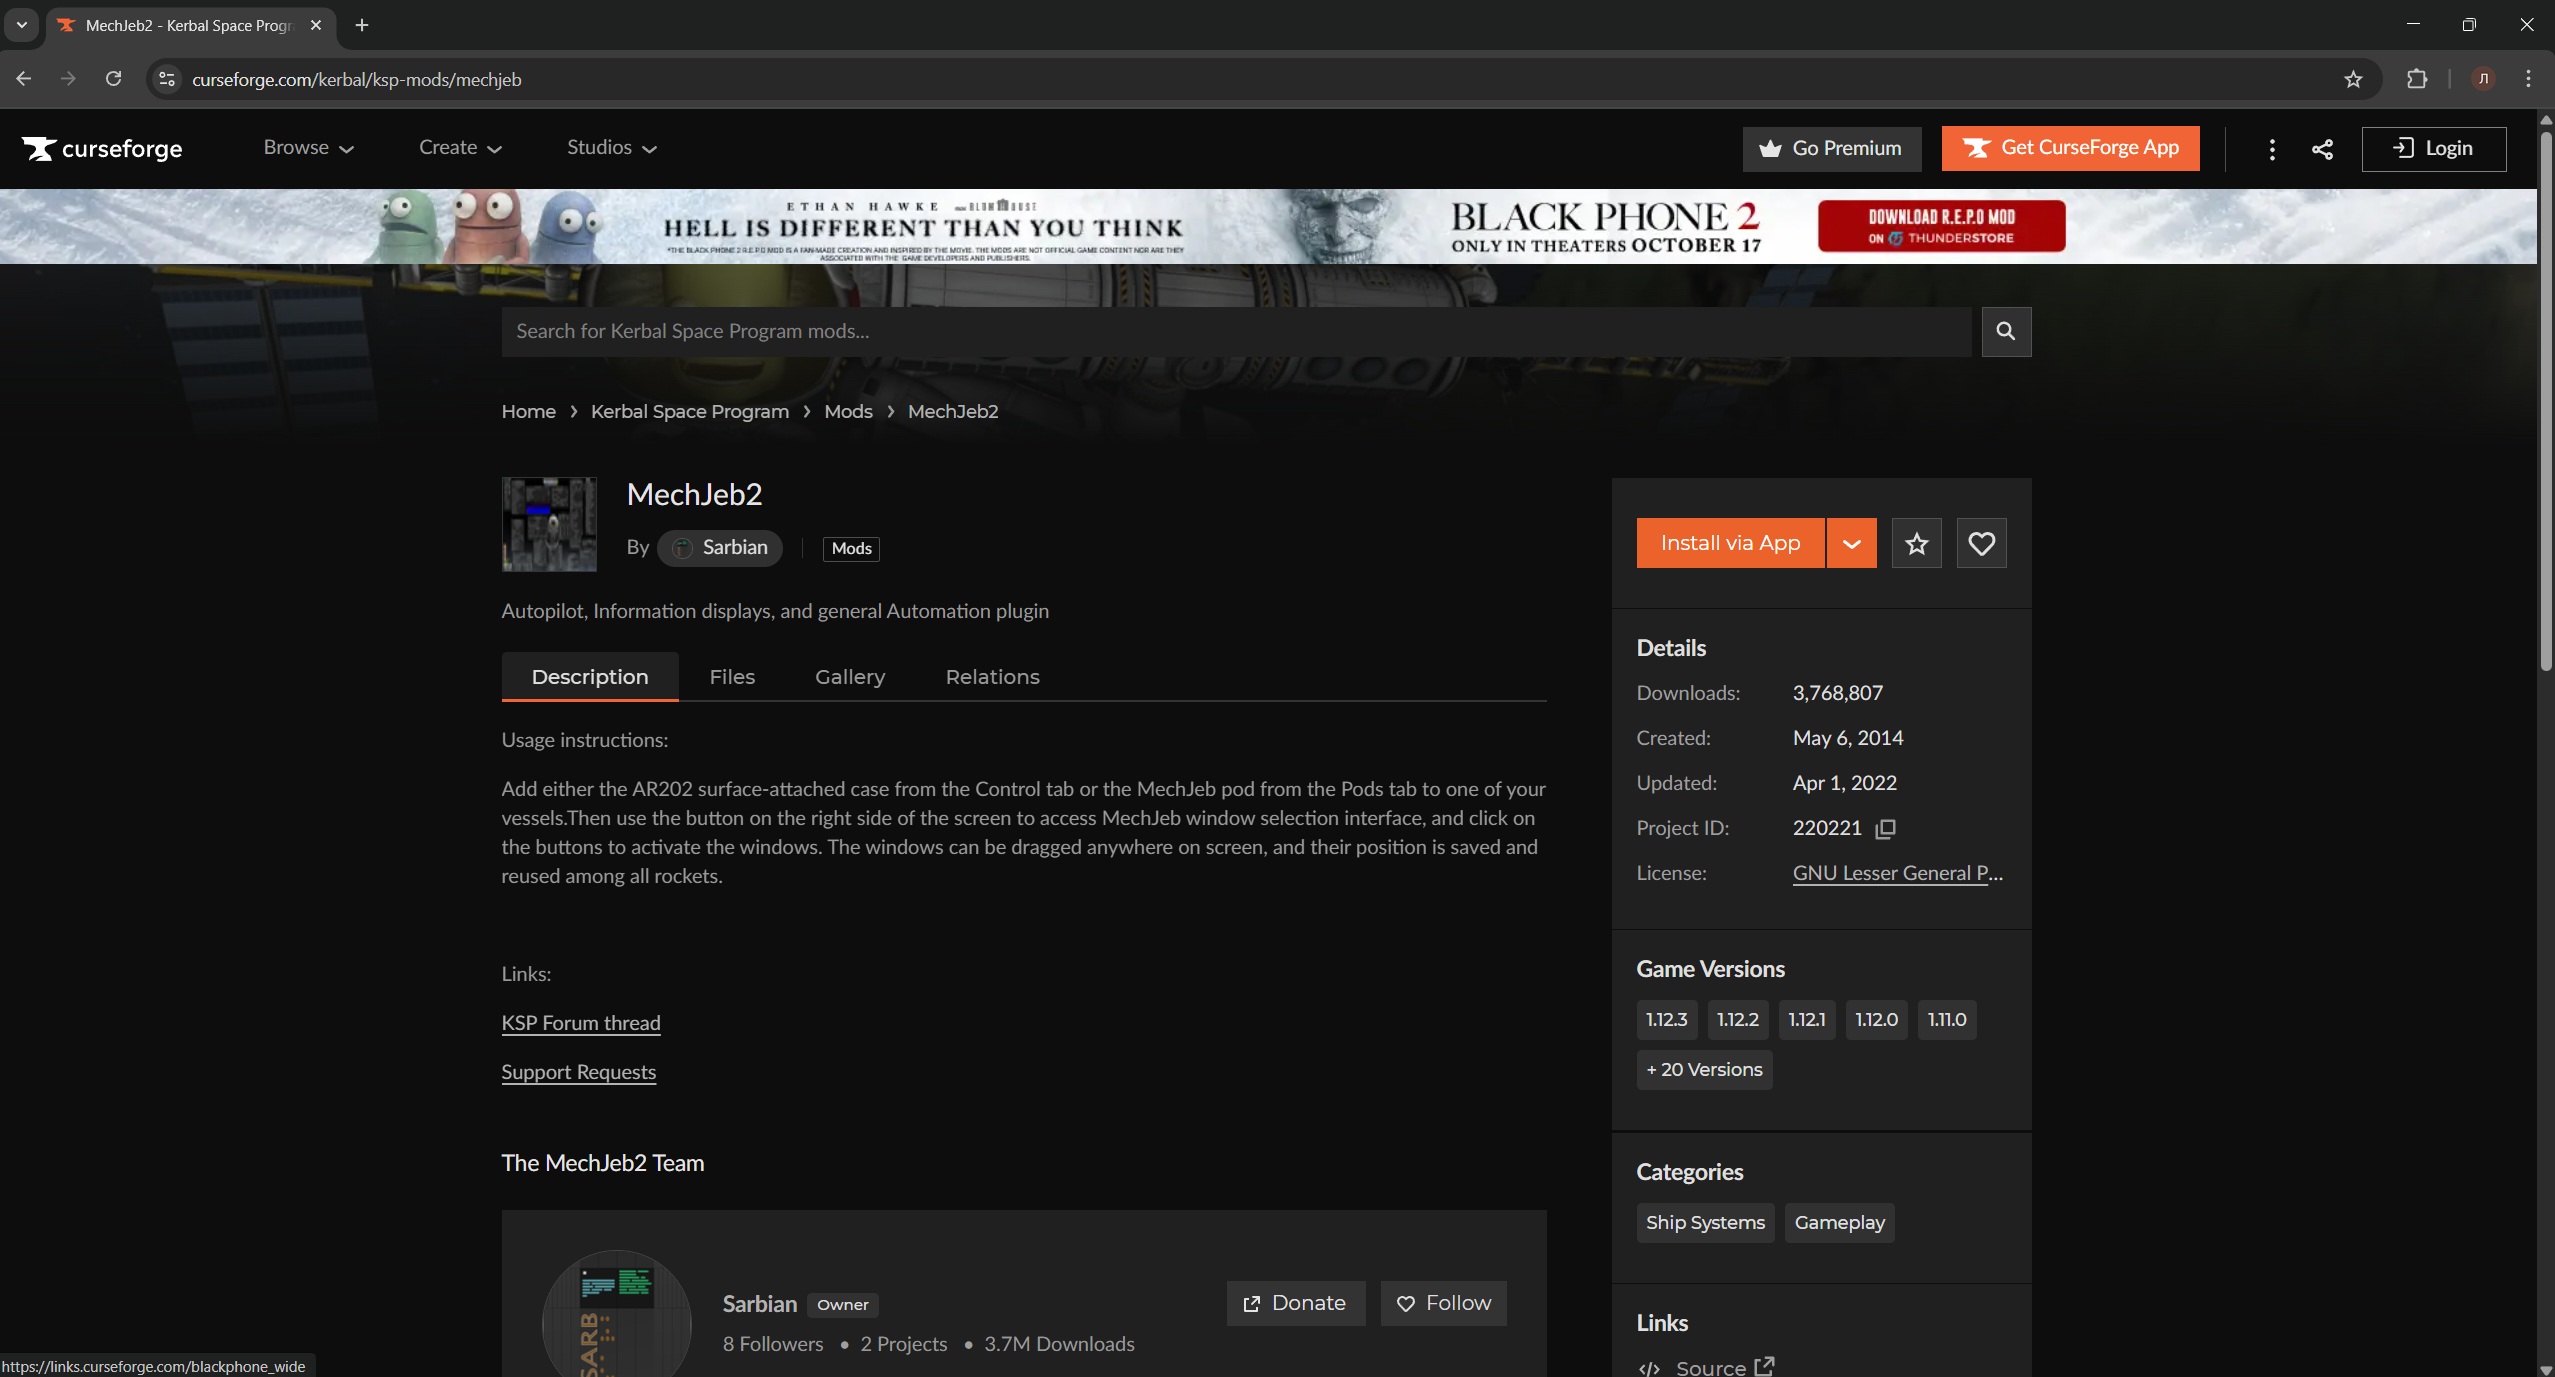Screen dimensions: 2555x1377
Task: Expand the Browse menu
Action: (308, 148)
